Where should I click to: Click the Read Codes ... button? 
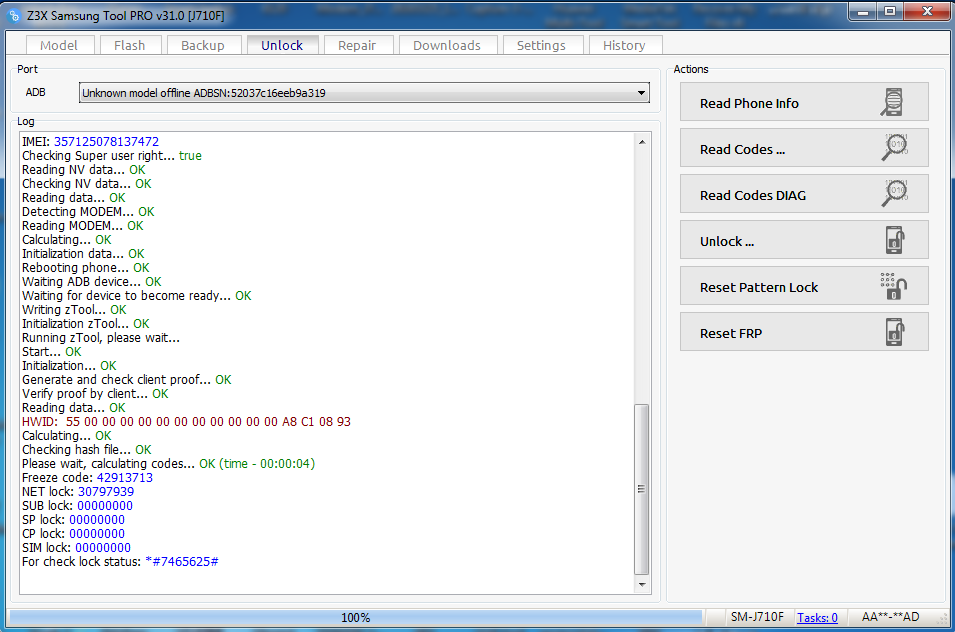pos(804,148)
